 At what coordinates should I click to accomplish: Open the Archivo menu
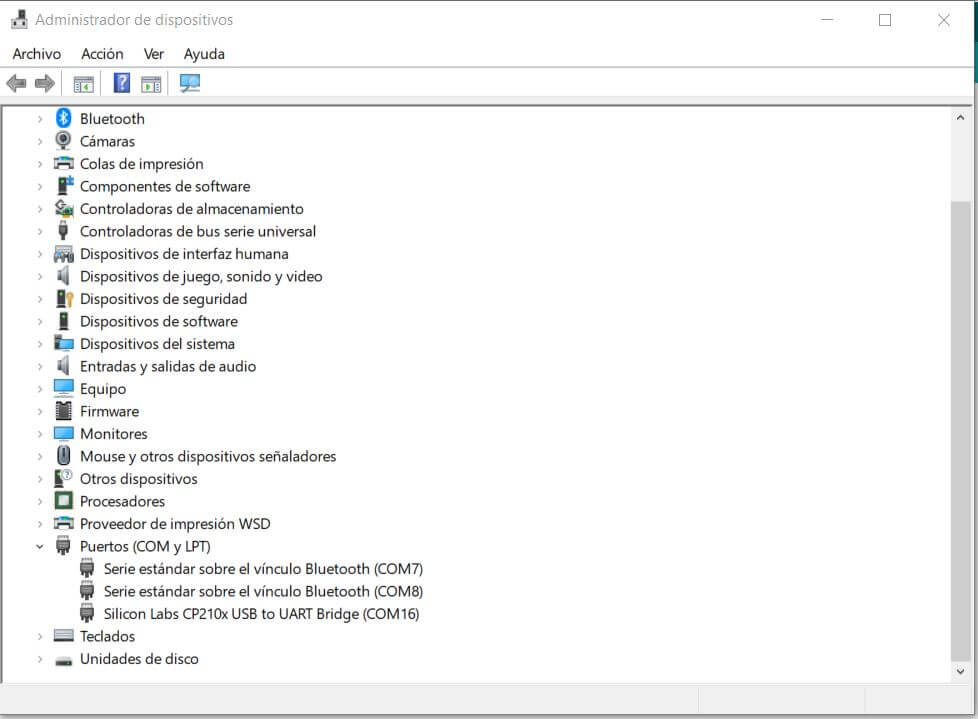[37, 54]
